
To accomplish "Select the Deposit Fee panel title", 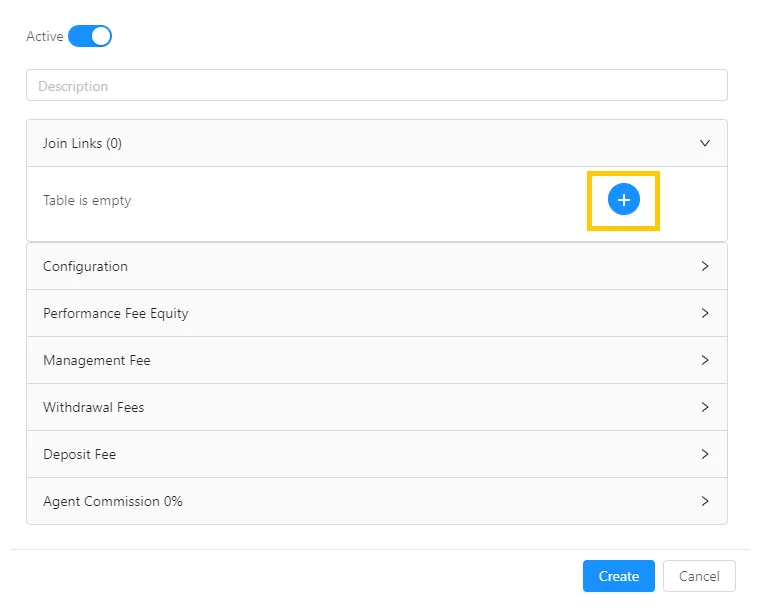I will tap(79, 454).
